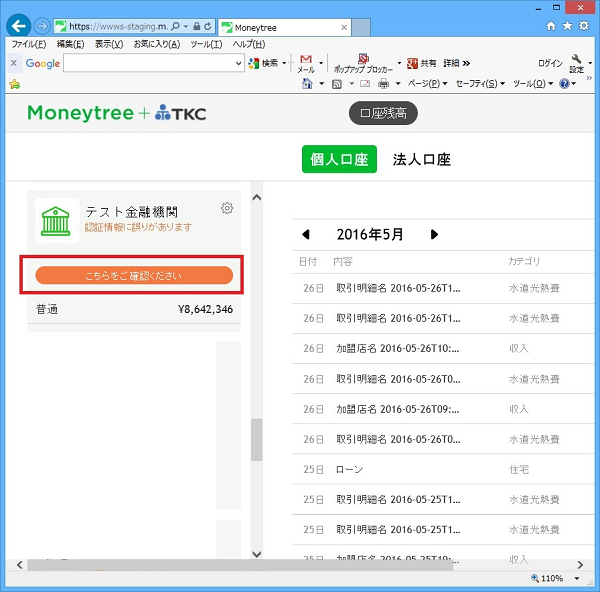Select the 個人口座 tab
This screenshot has height=592, width=600.
(x=339, y=159)
